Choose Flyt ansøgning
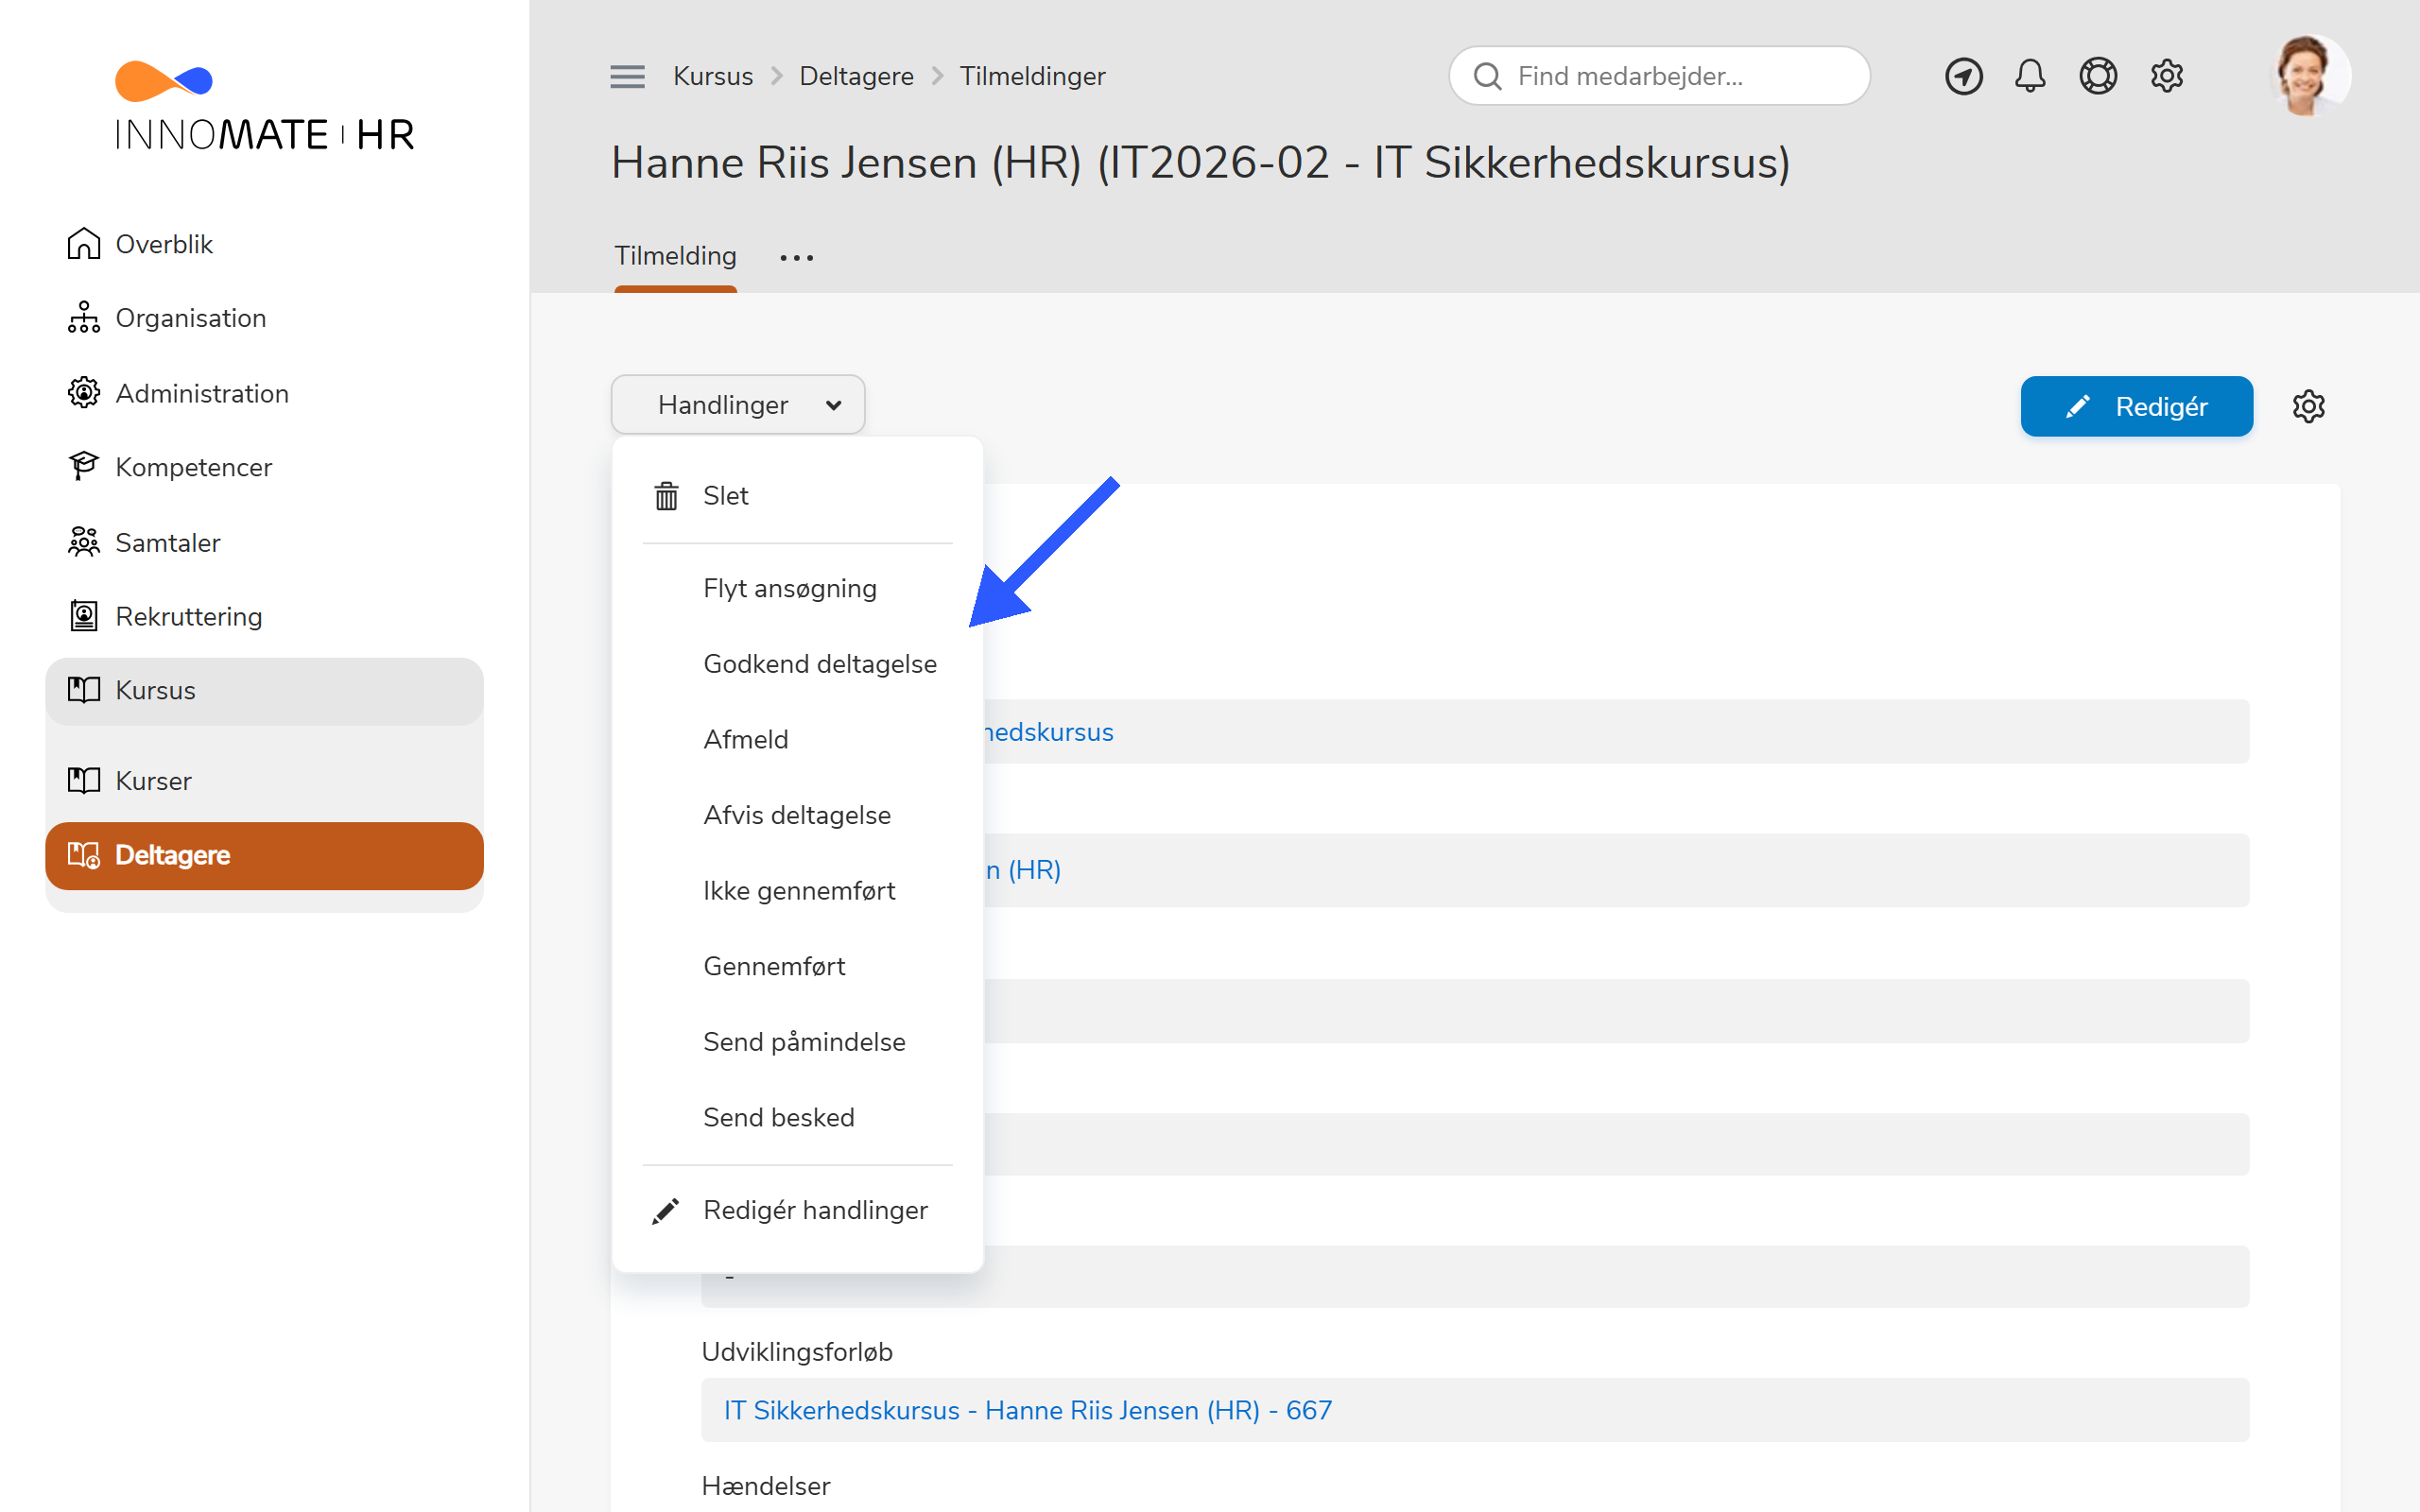 798,588
